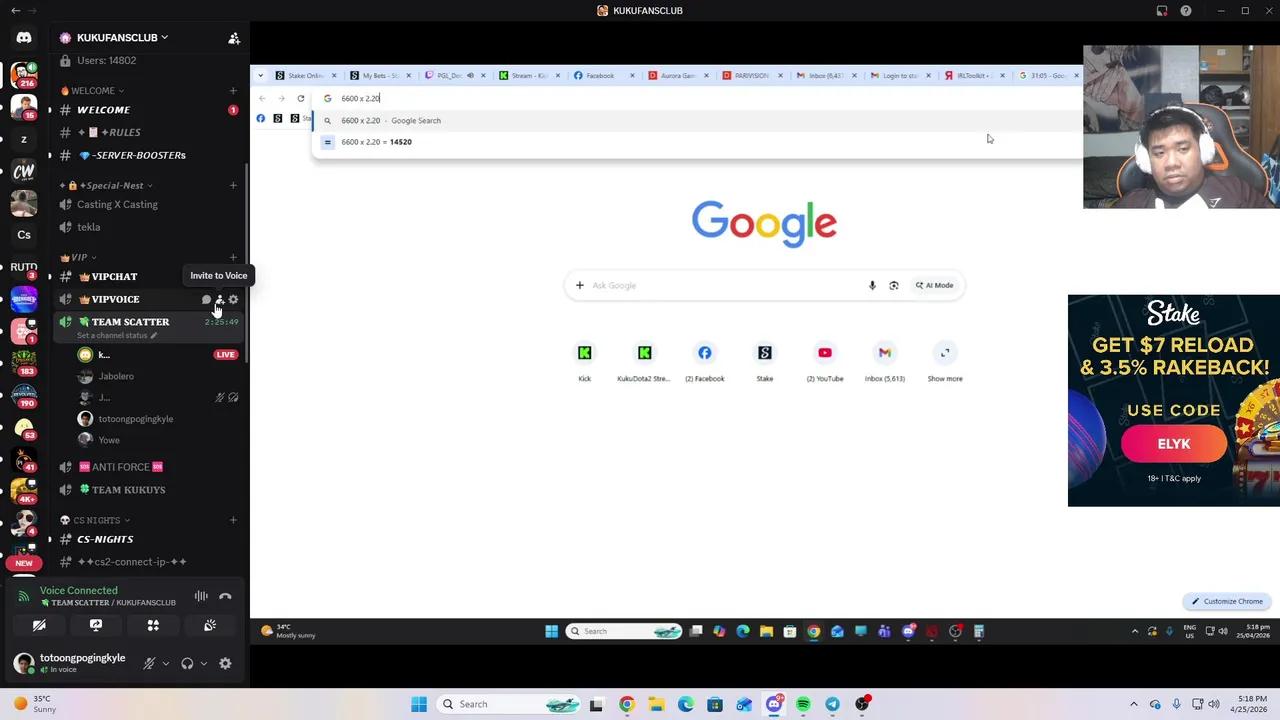The width and height of the screenshot is (1280, 720).
Task: Add a channel to CS NIGHTS category
Action: 233,520
